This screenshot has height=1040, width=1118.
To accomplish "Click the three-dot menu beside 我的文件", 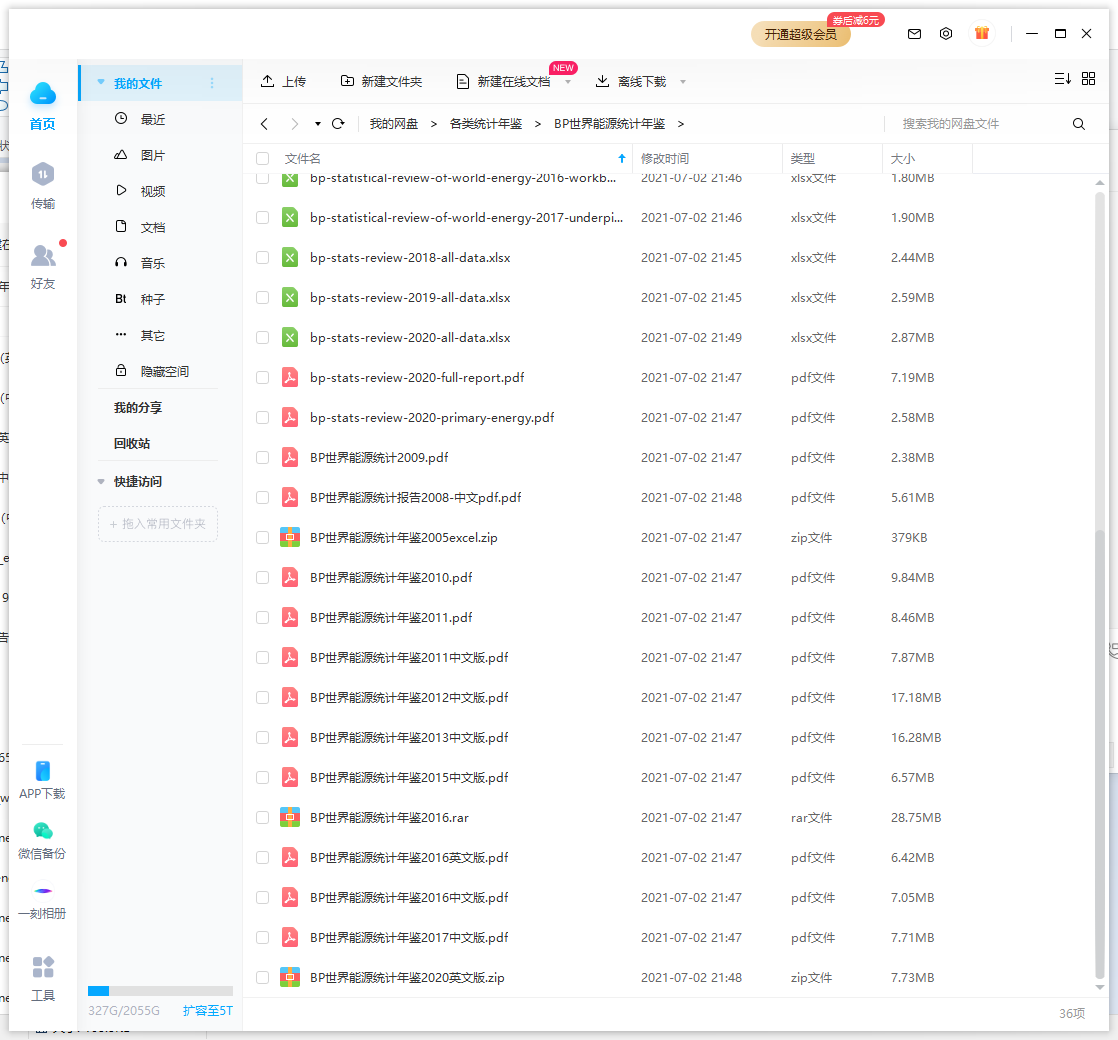I will pos(212,83).
